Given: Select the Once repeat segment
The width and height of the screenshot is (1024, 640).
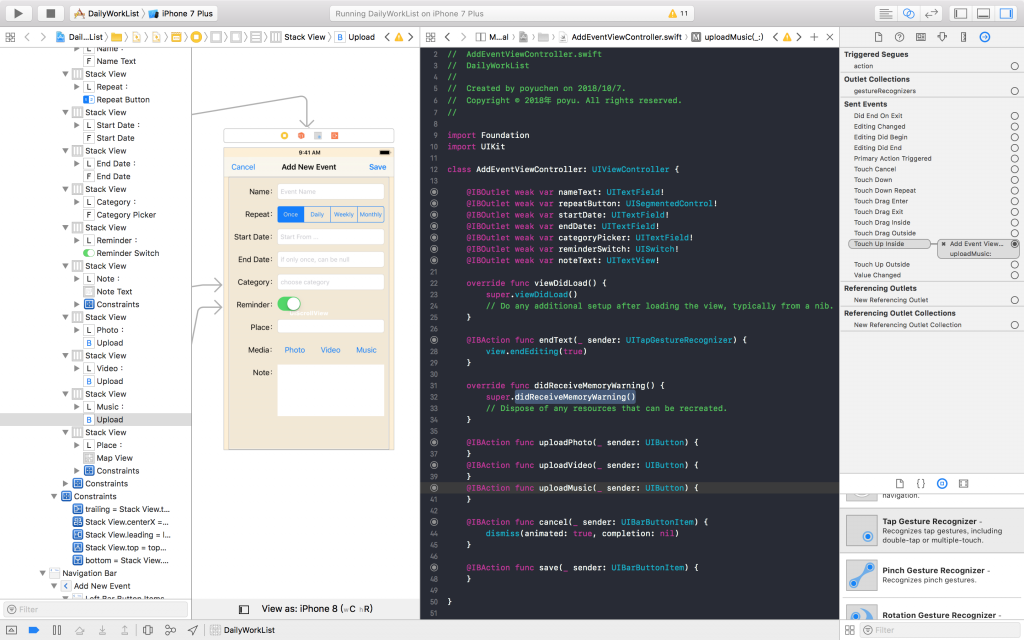Looking at the screenshot, I should (x=291, y=214).
